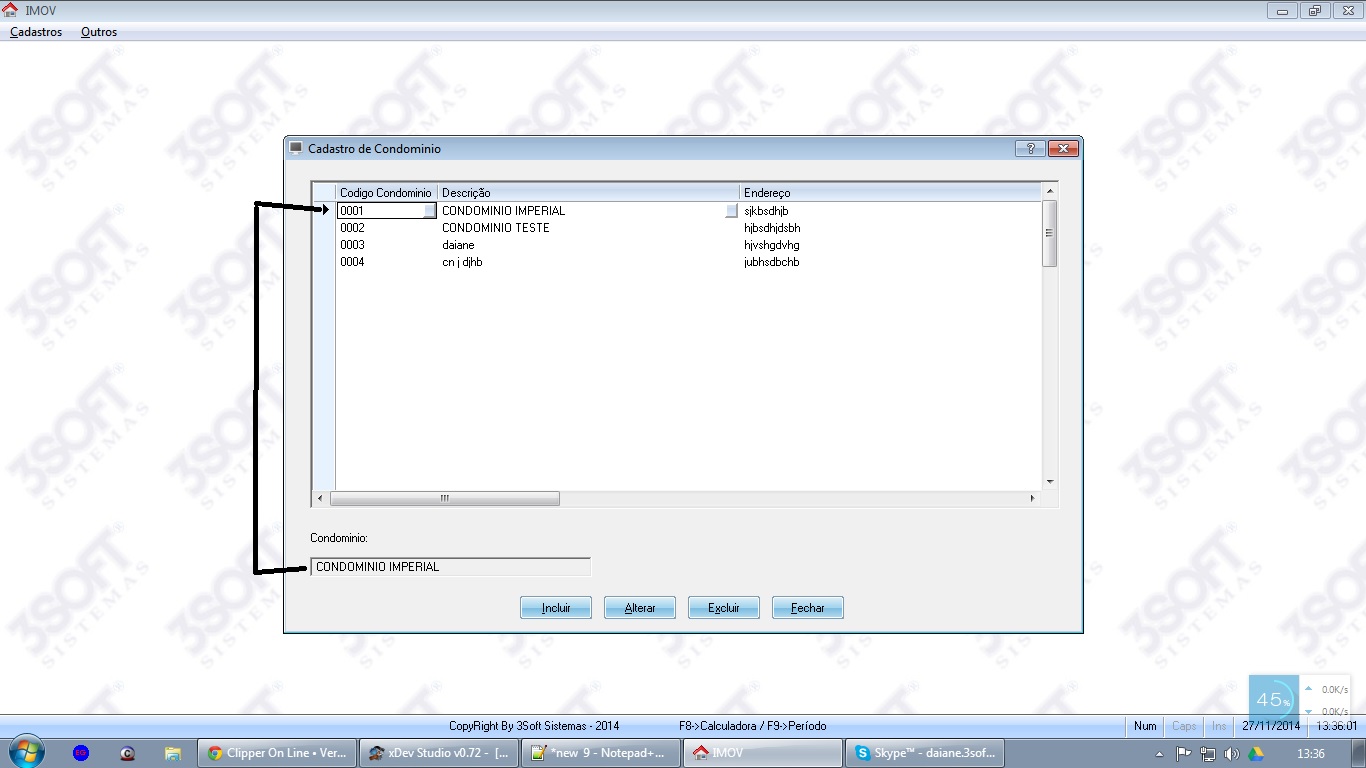Image resolution: width=1366 pixels, height=768 pixels.
Task: Click the network tray icon
Action: (x=1207, y=754)
